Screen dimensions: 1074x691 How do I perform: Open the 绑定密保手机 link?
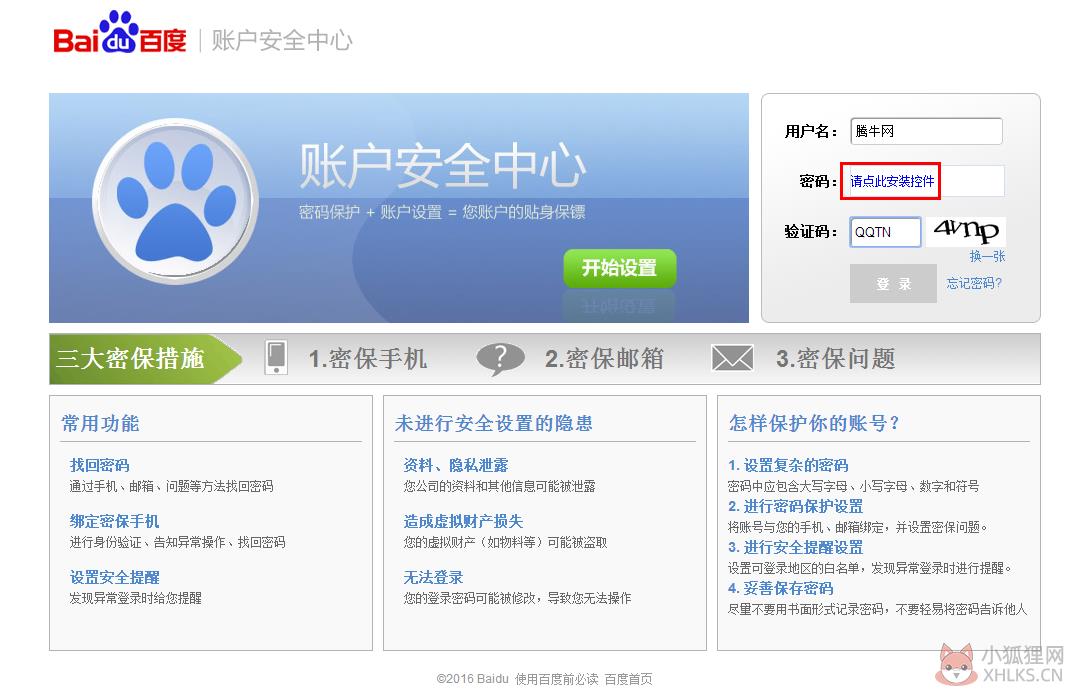click(114, 522)
